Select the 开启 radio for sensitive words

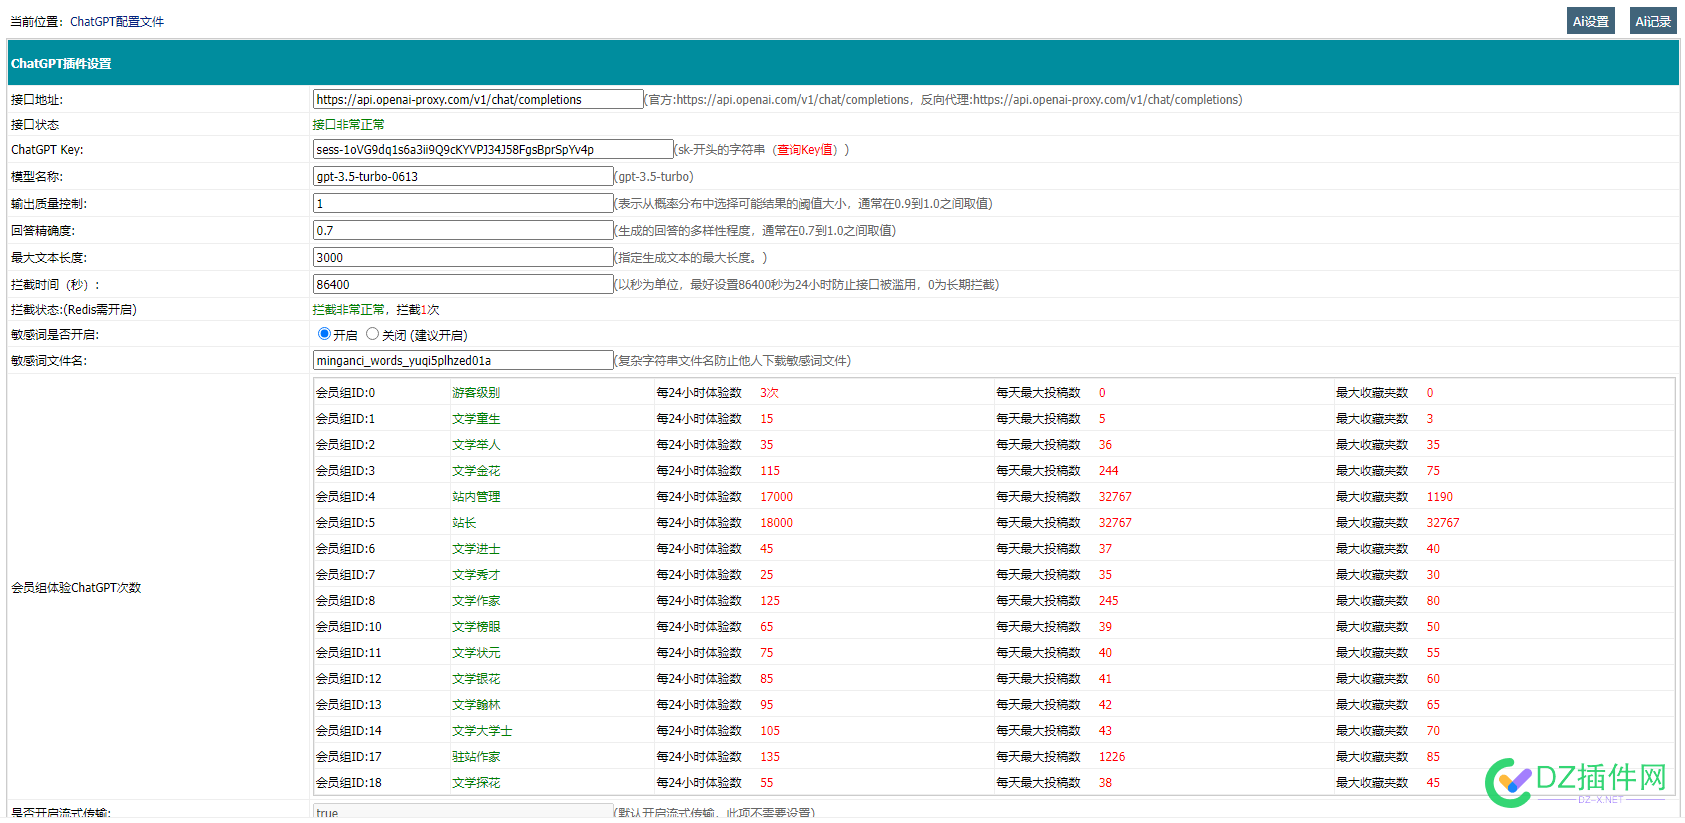pos(324,334)
